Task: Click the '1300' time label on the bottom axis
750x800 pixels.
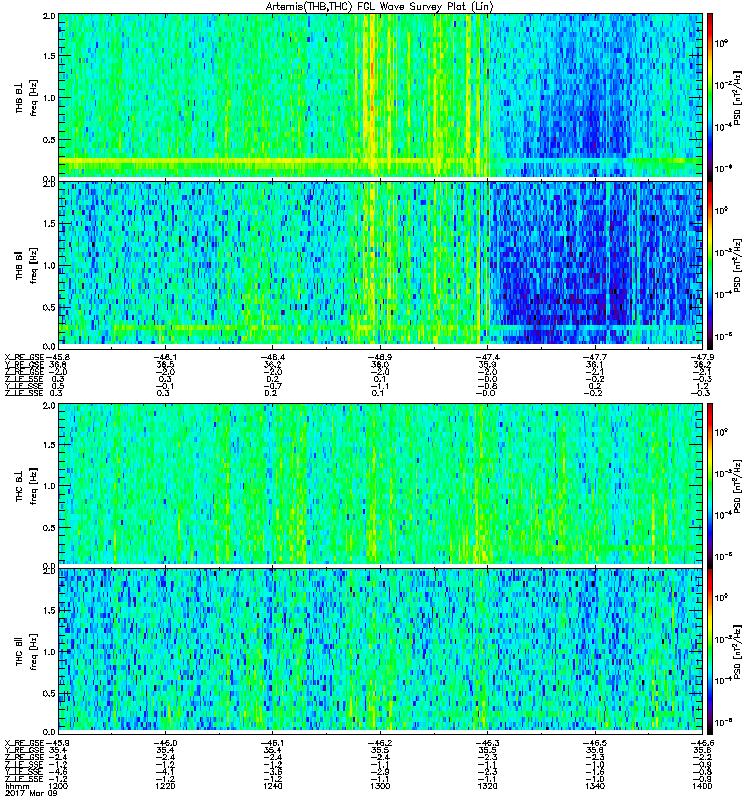Action: coord(380,786)
